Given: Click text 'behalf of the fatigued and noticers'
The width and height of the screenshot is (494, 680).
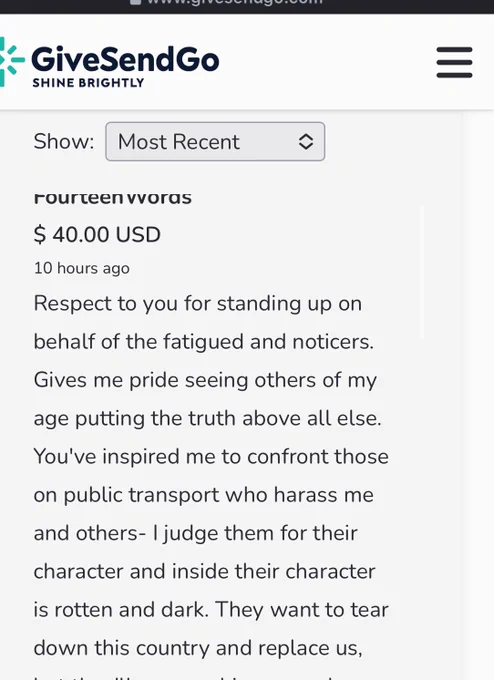Looking at the screenshot, I should click(202, 342).
